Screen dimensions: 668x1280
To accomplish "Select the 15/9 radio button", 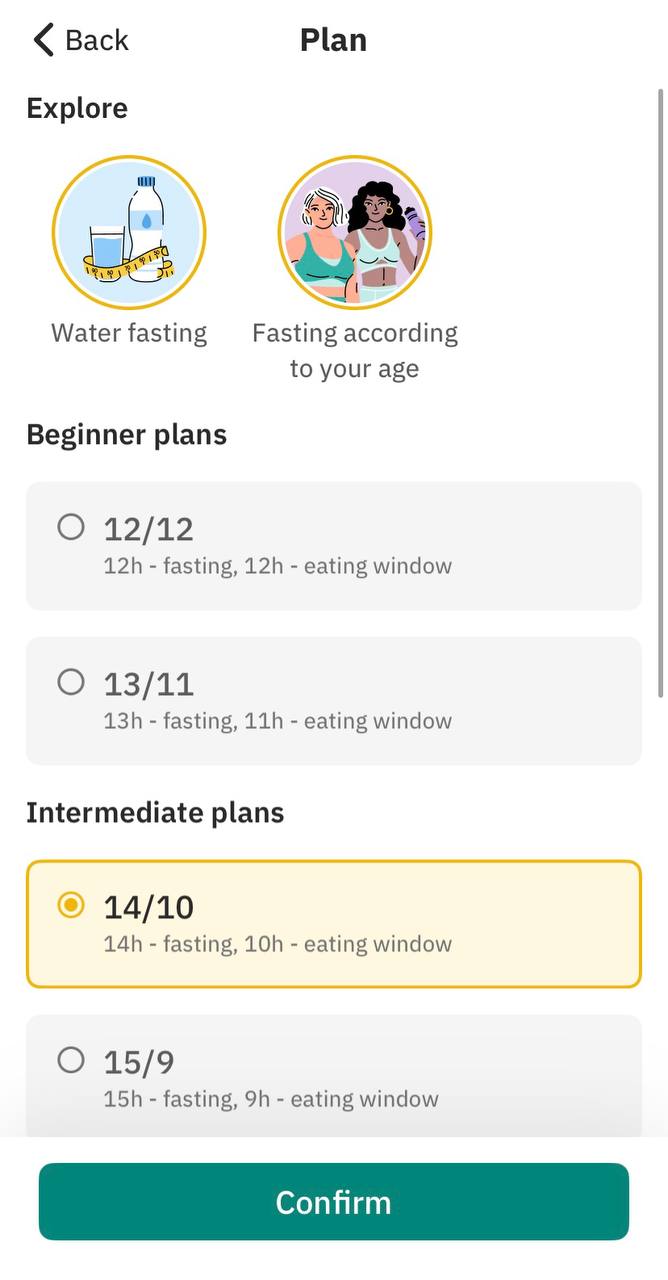I will click(x=71, y=1060).
